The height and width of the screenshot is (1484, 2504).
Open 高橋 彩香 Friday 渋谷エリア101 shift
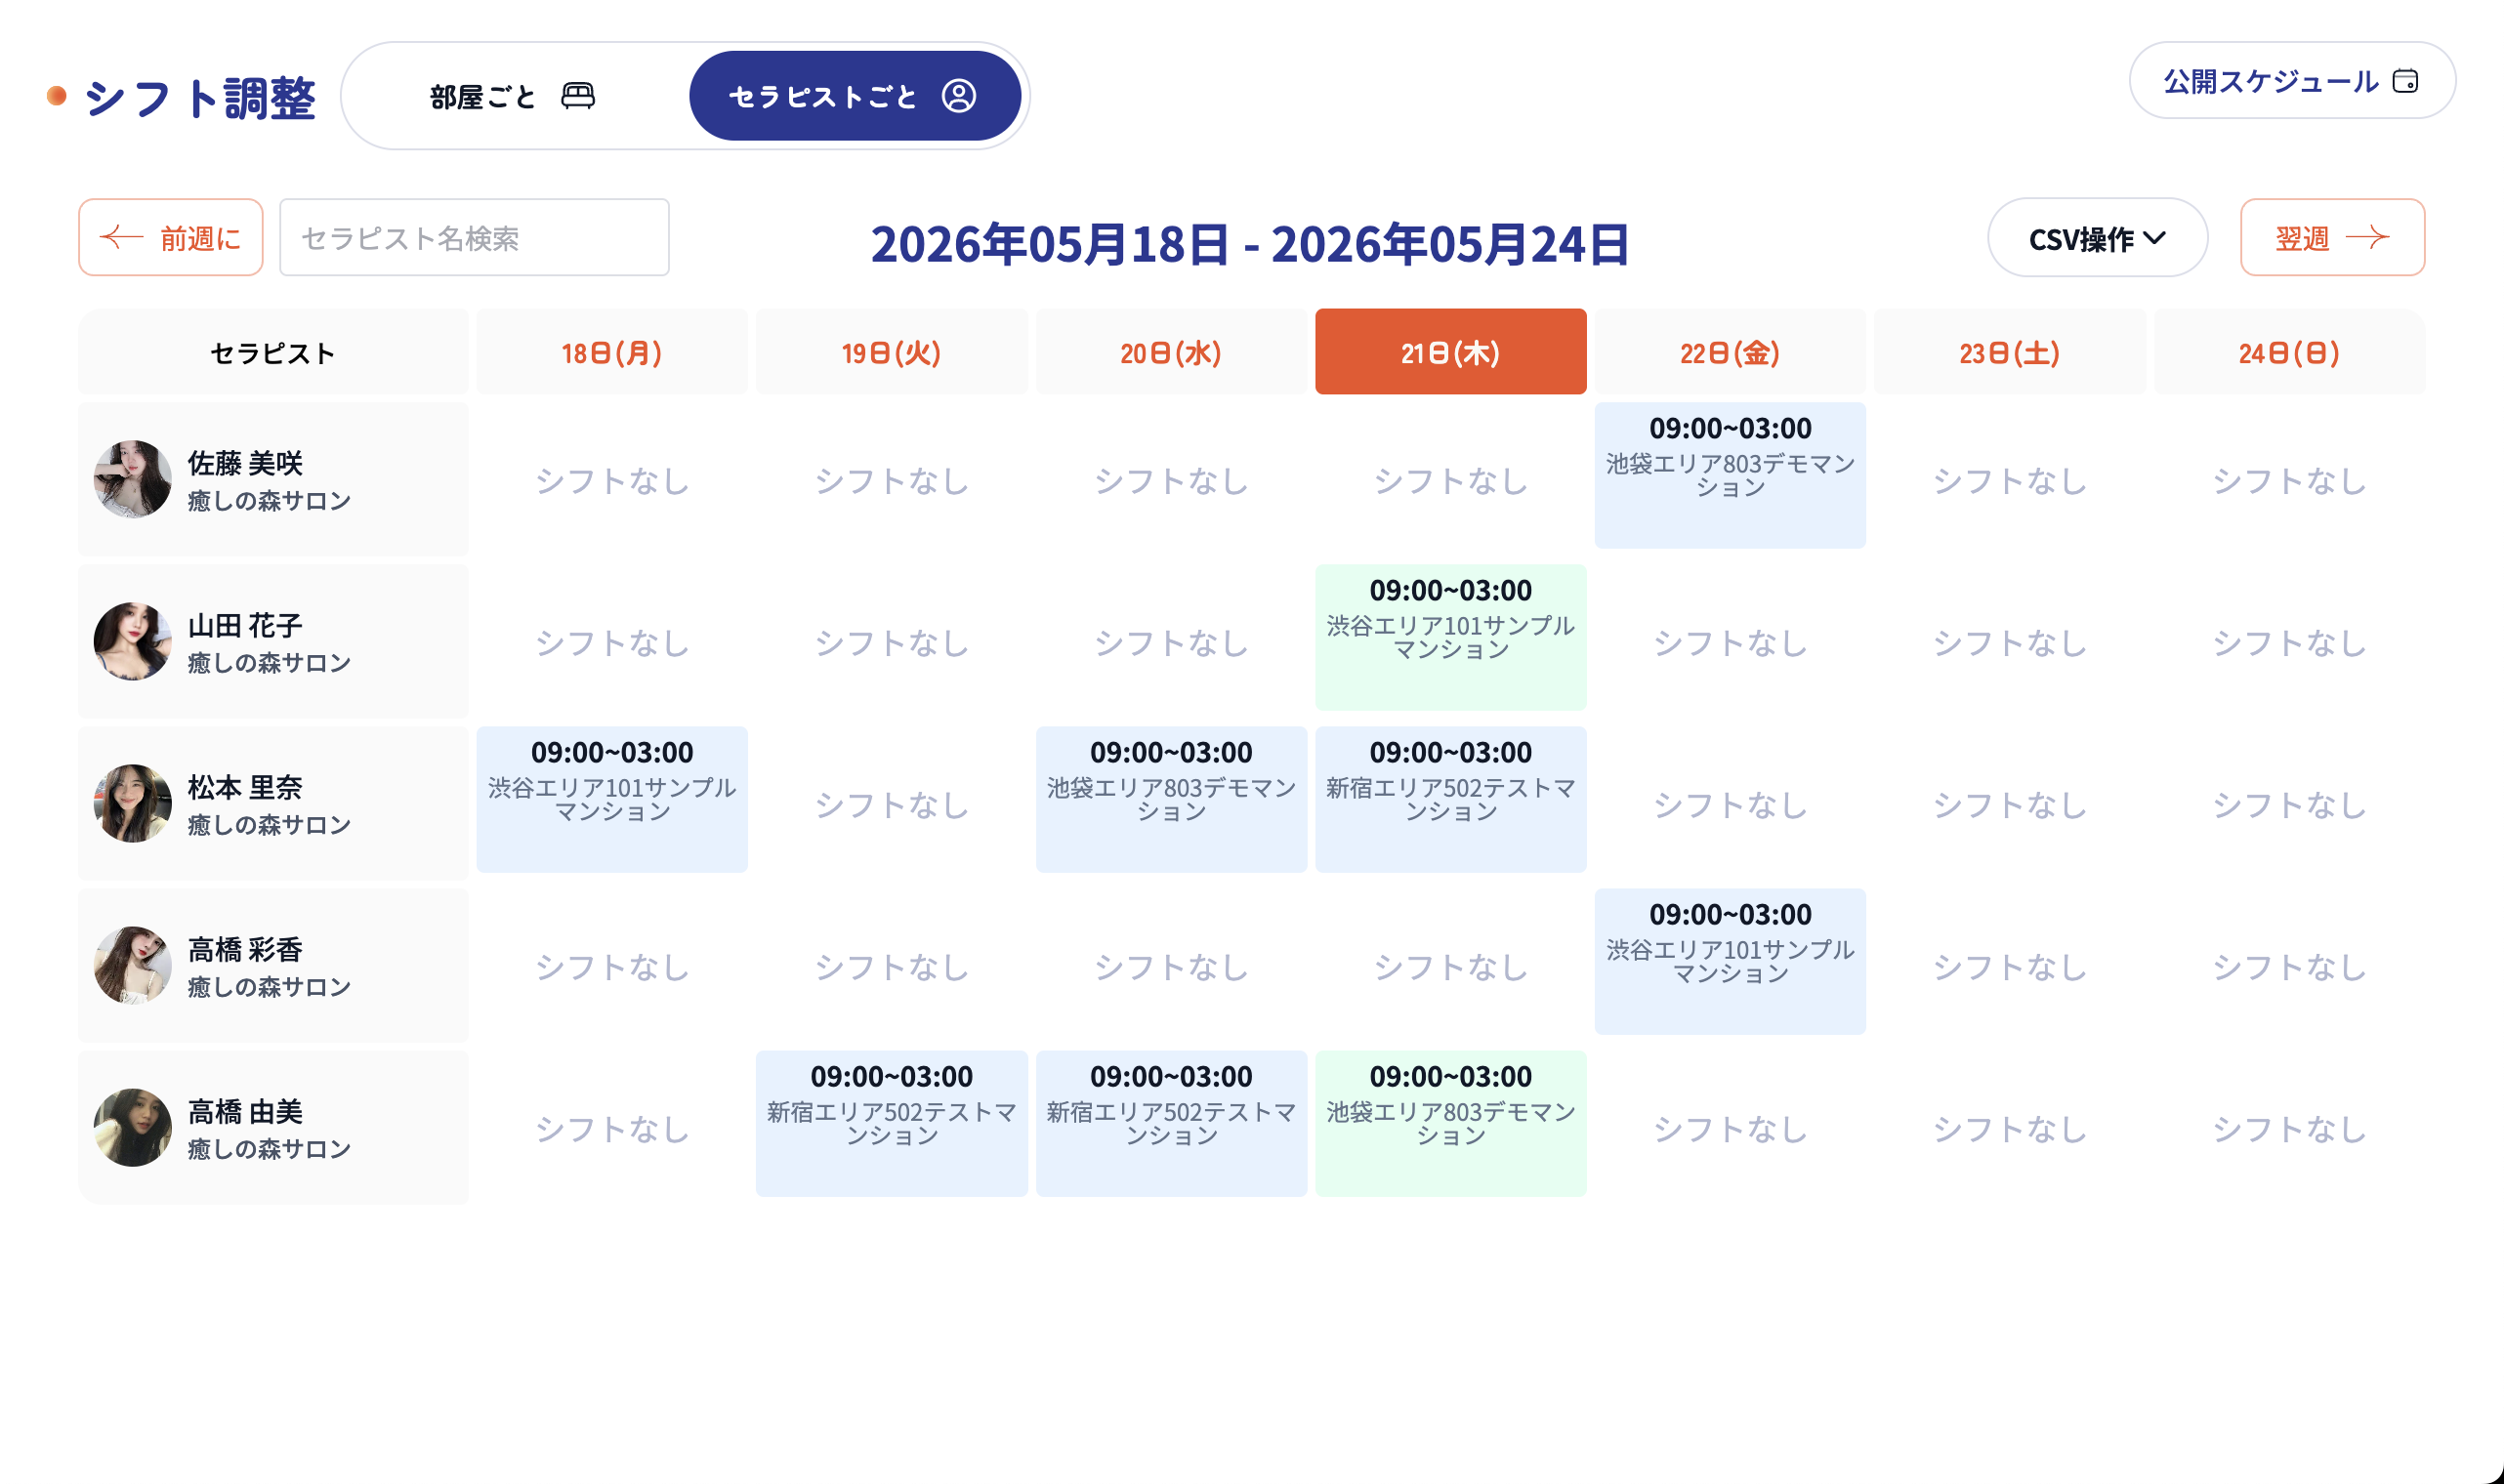click(1730, 961)
